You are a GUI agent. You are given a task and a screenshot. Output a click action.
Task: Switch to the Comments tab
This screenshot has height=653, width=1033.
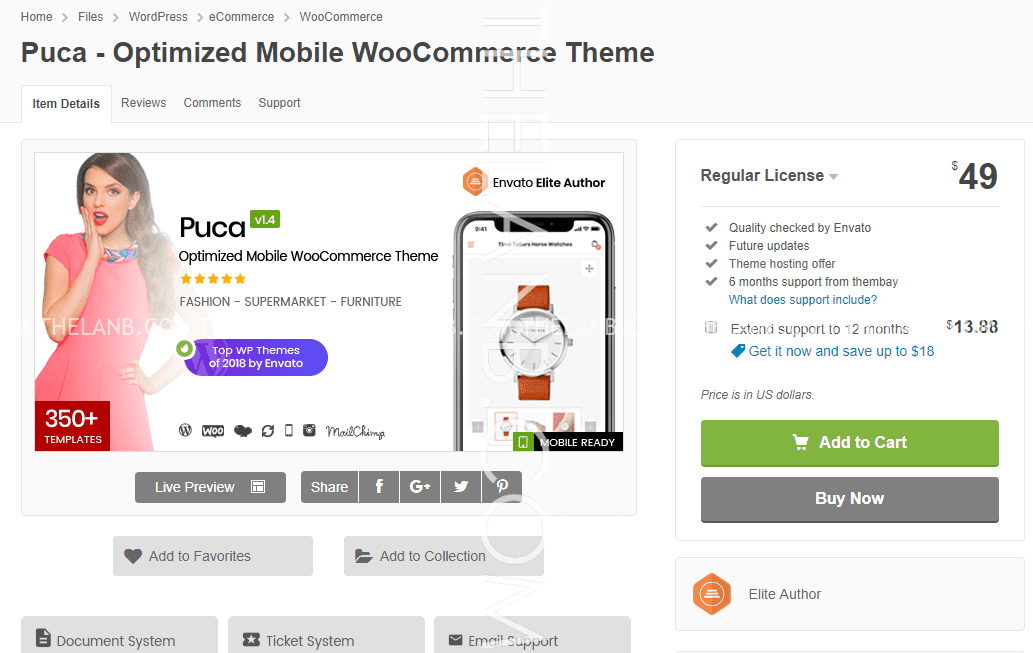(x=212, y=103)
